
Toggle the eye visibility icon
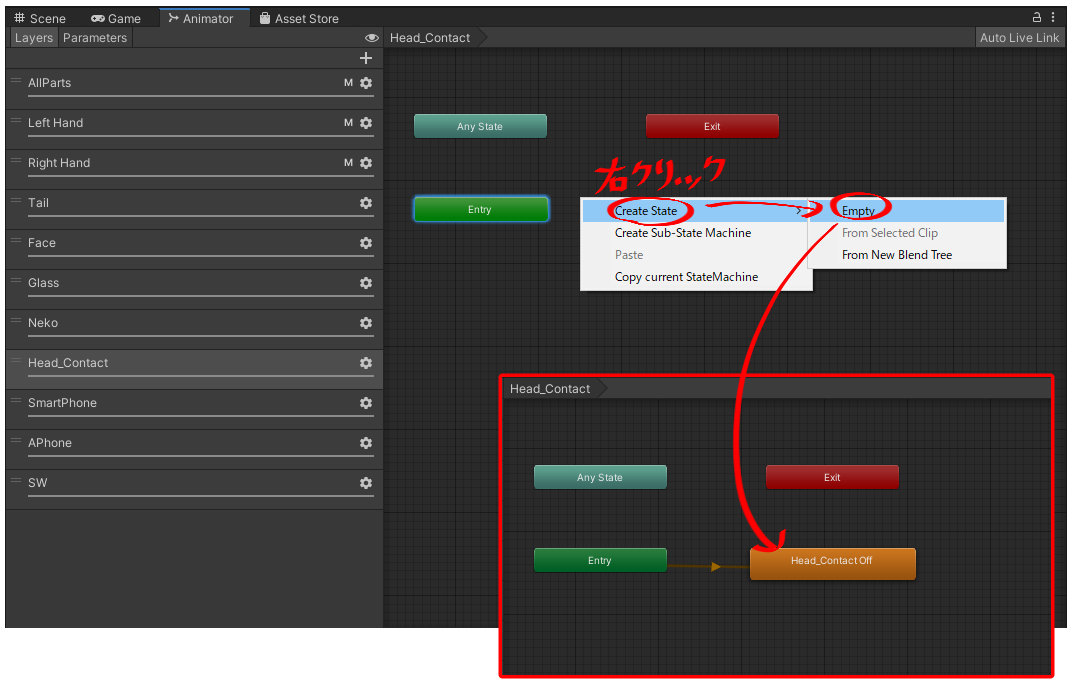(372, 38)
